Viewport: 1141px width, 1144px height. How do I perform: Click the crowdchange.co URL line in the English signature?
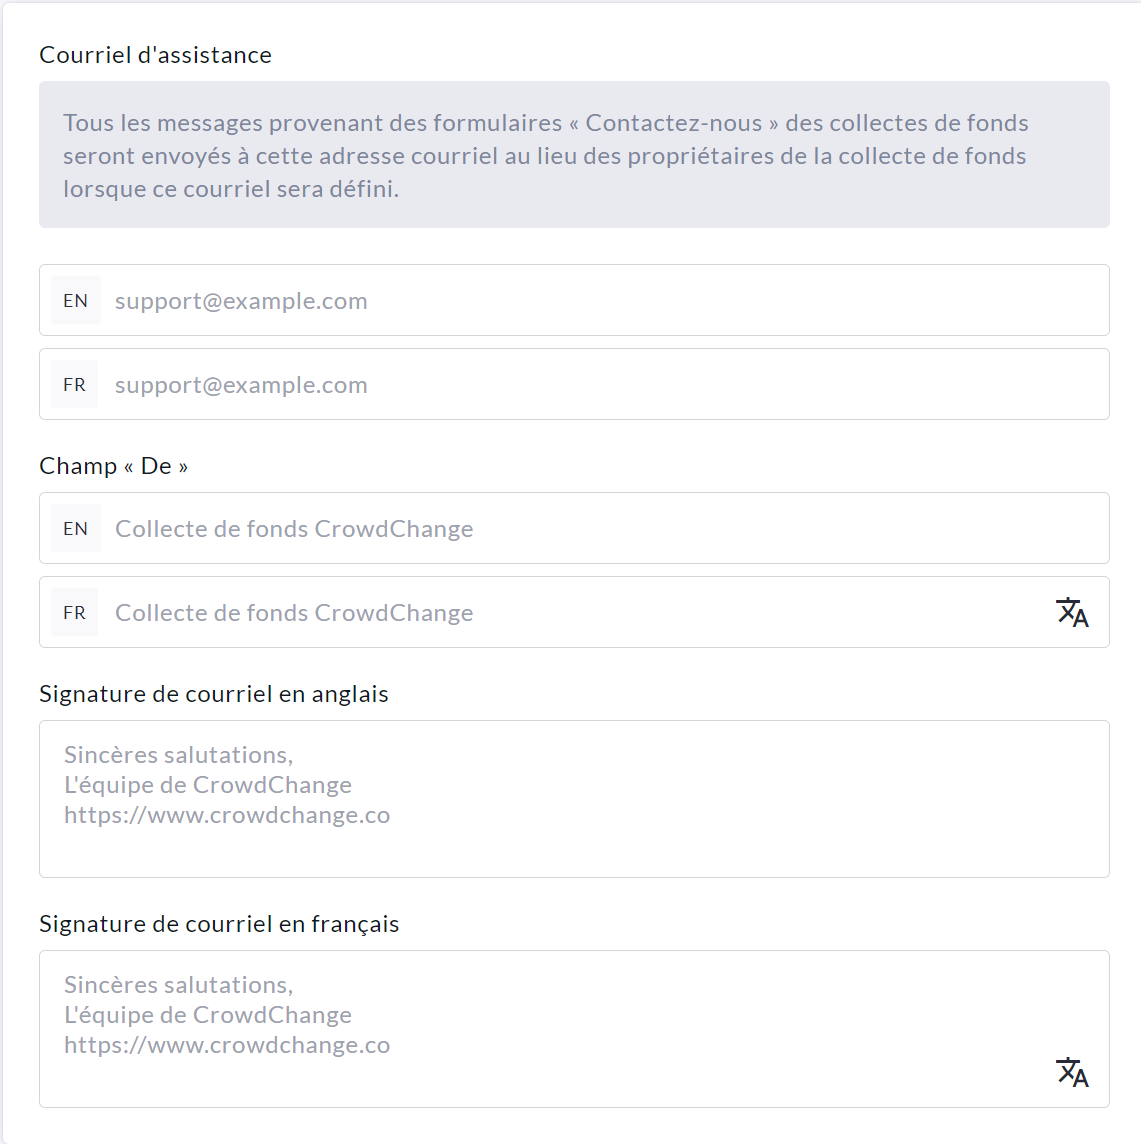point(227,815)
